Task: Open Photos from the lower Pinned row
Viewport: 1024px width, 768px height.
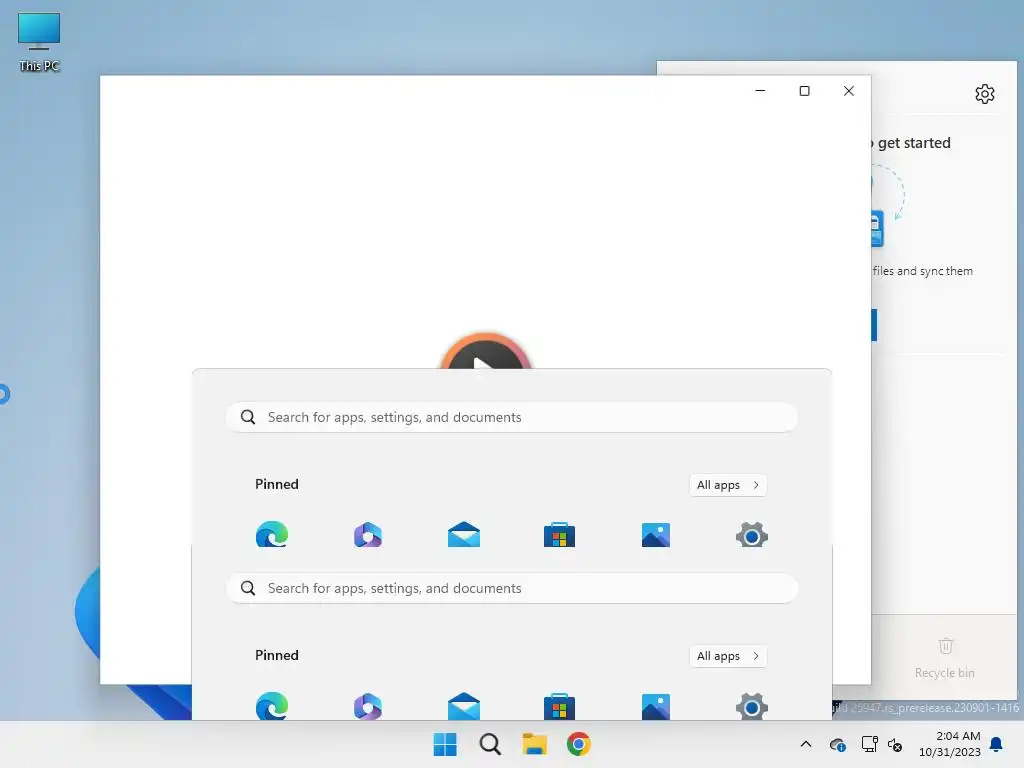Action: tap(656, 706)
